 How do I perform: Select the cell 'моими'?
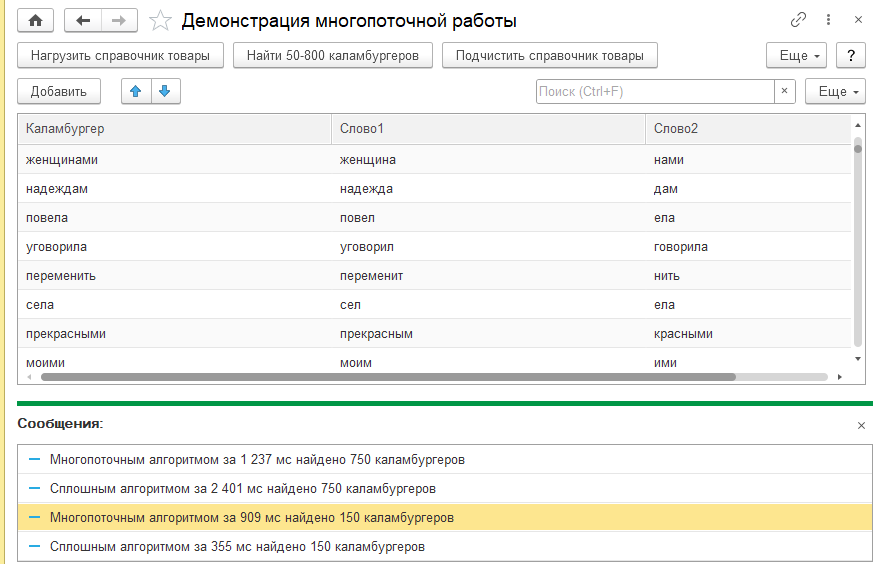tap(175, 361)
